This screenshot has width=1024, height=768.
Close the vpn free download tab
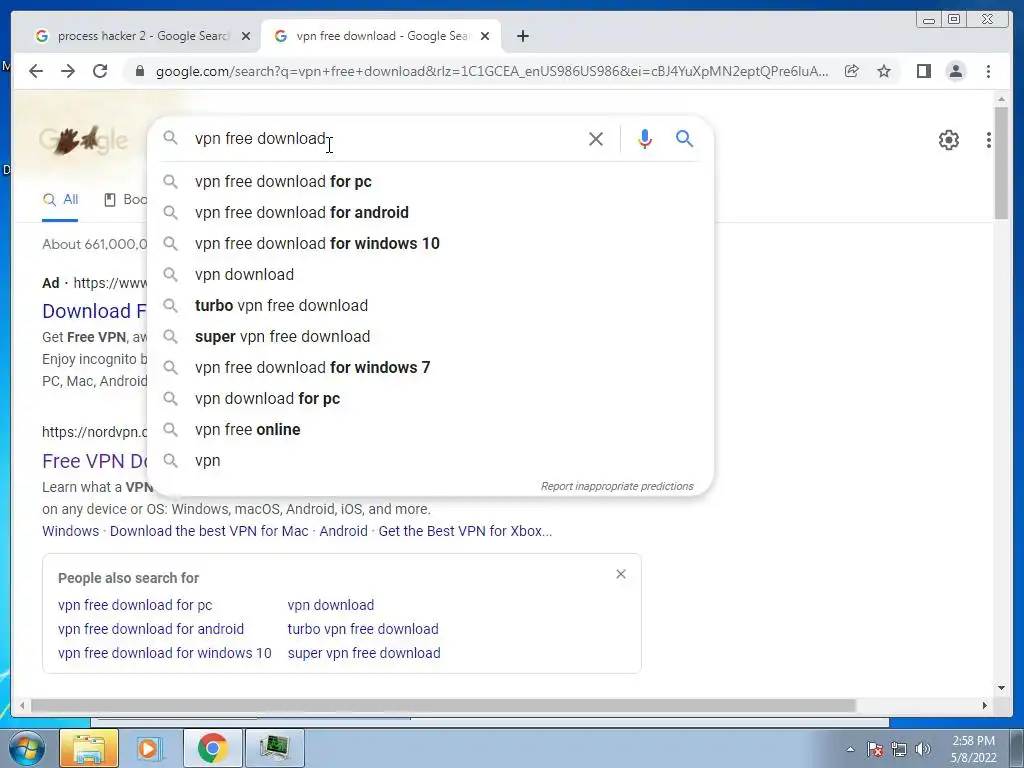(x=485, y=36)
